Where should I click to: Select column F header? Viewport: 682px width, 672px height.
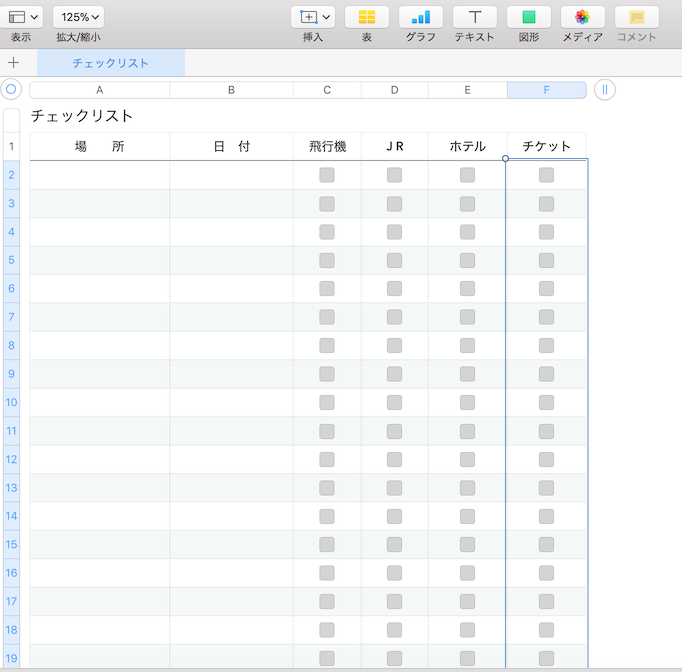click(546, 90)
